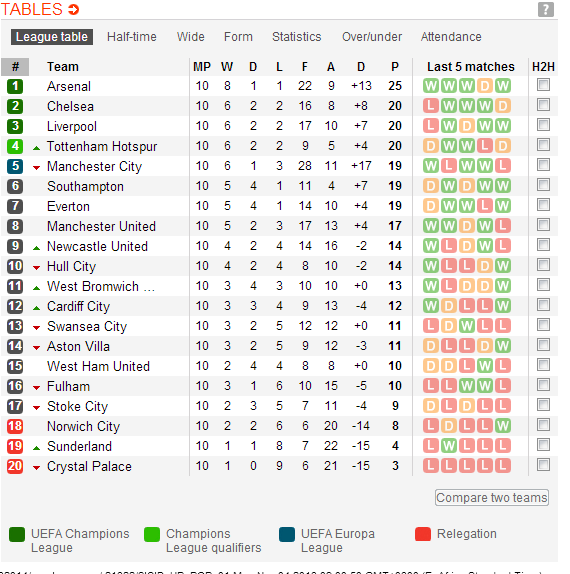Click the Last 5 matches column header
570x574 pixels.
[x=471, y=67]
